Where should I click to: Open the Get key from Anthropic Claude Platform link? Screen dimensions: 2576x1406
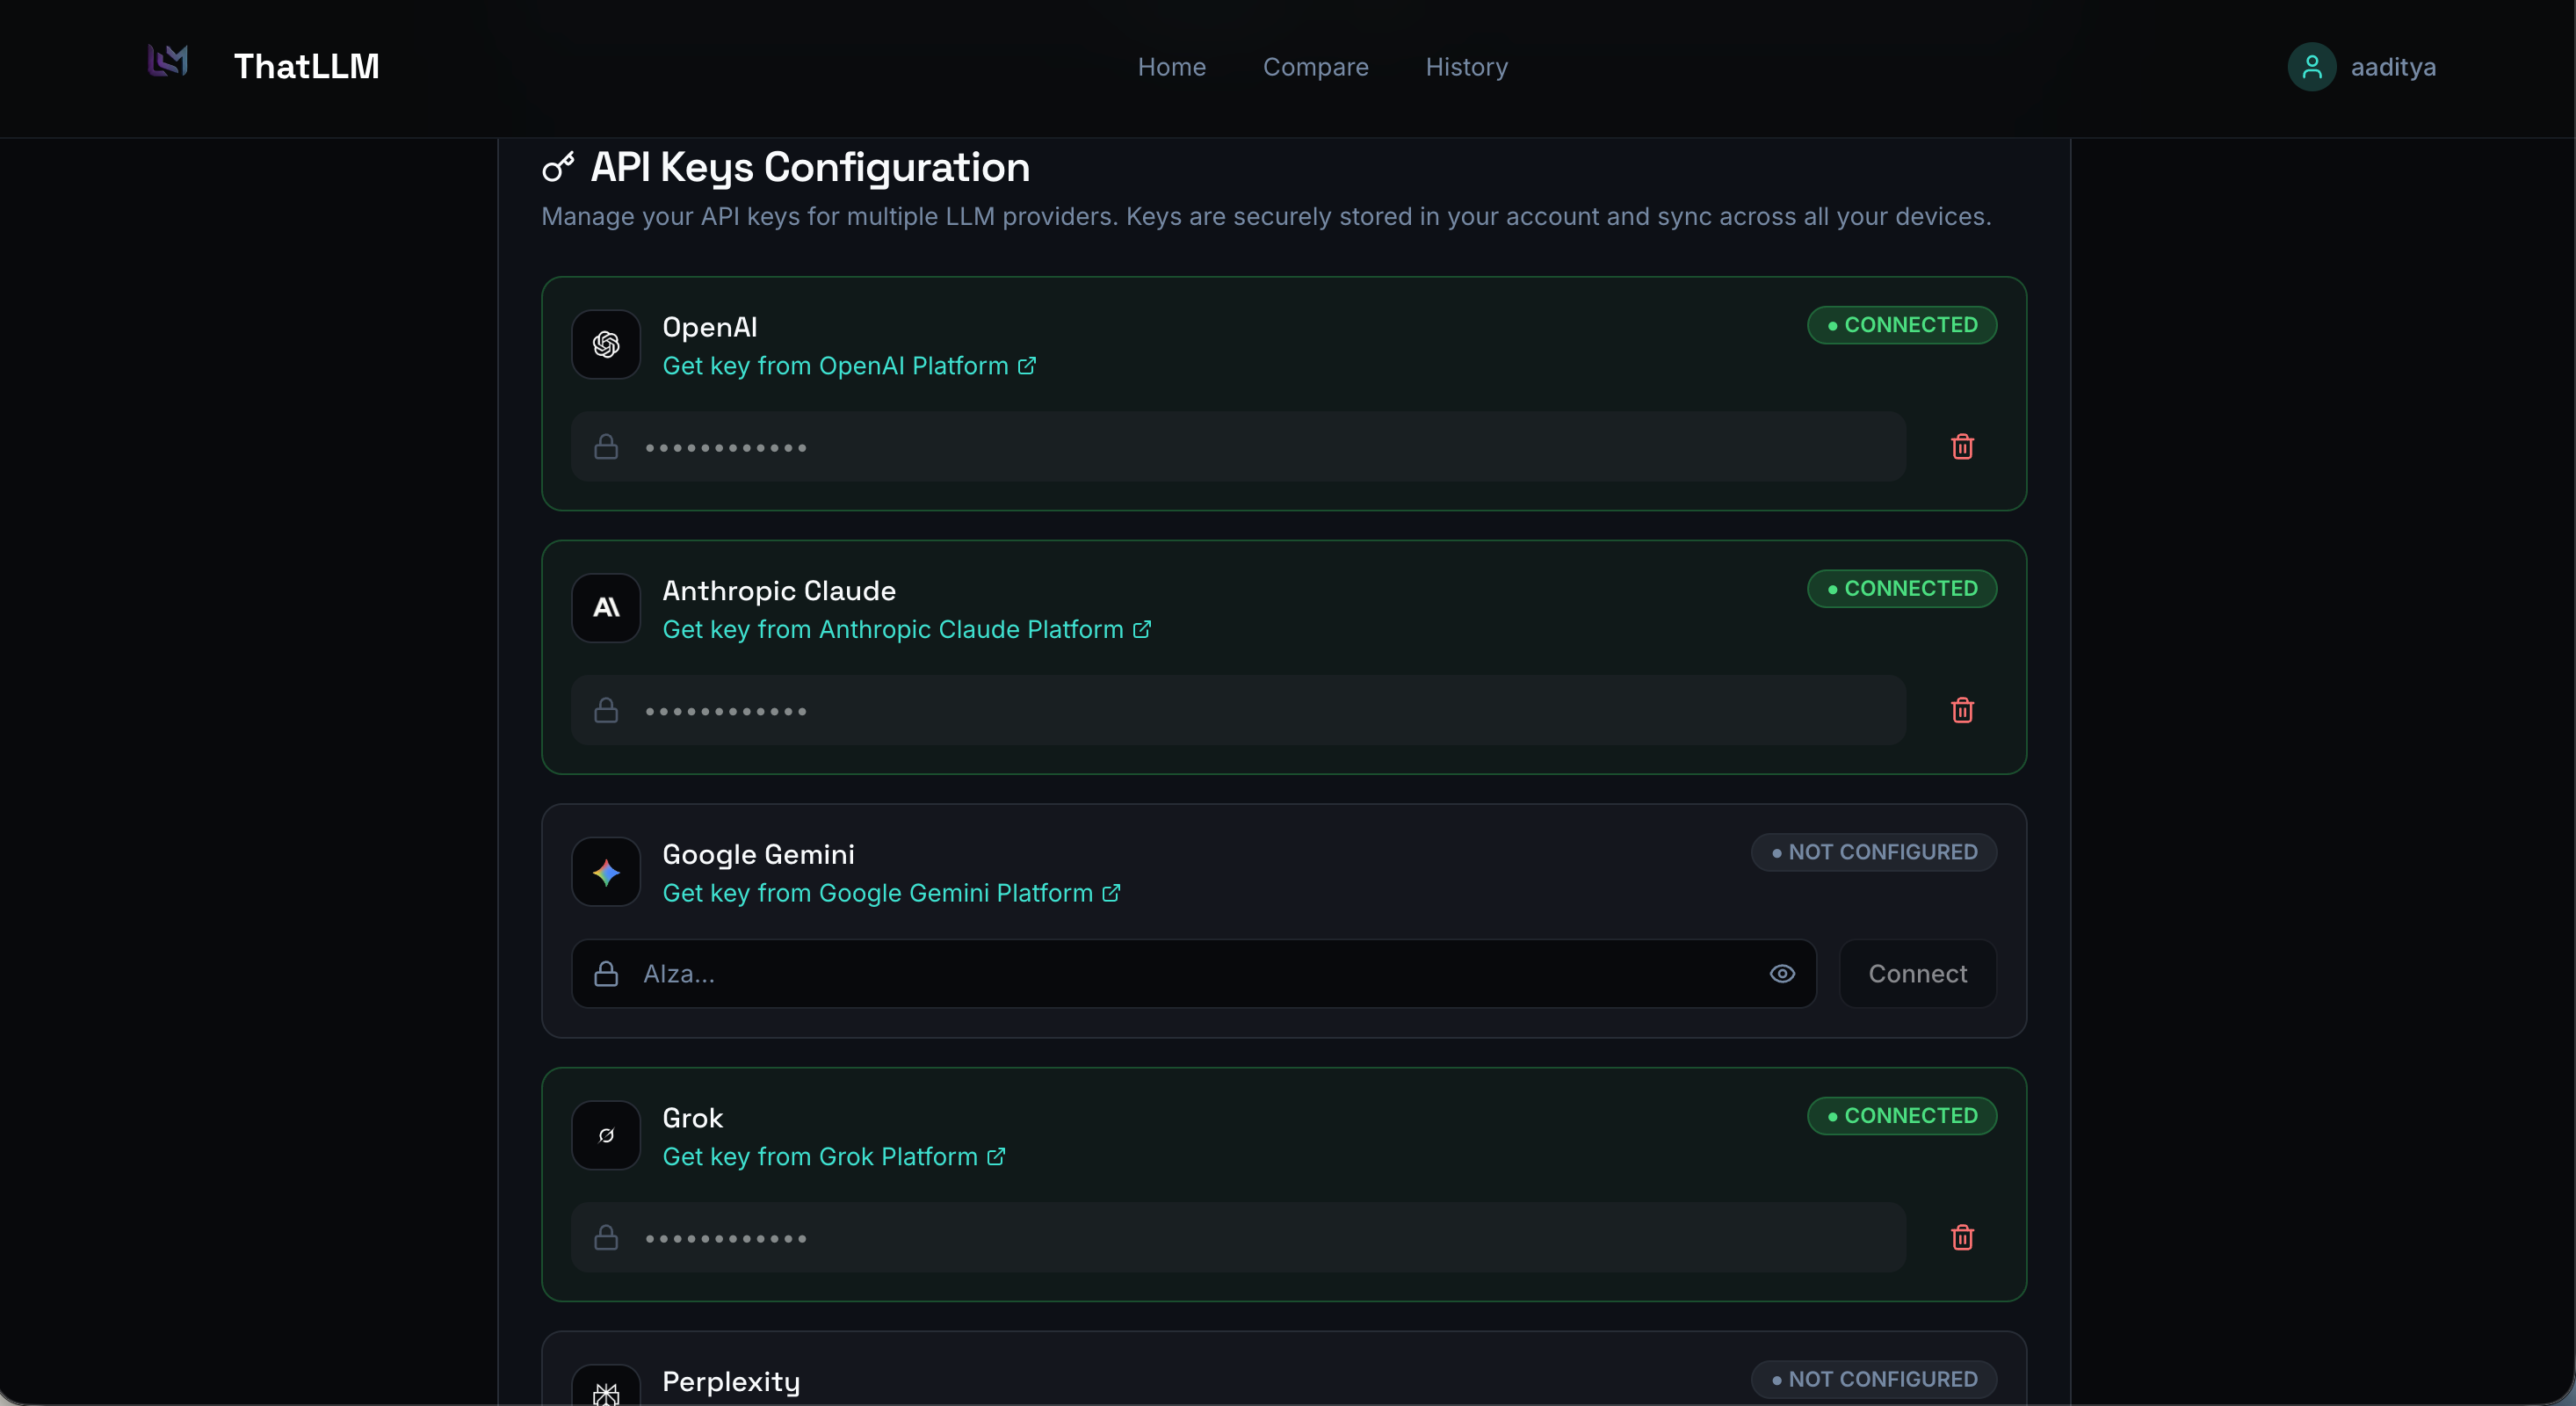pos(906,630)
